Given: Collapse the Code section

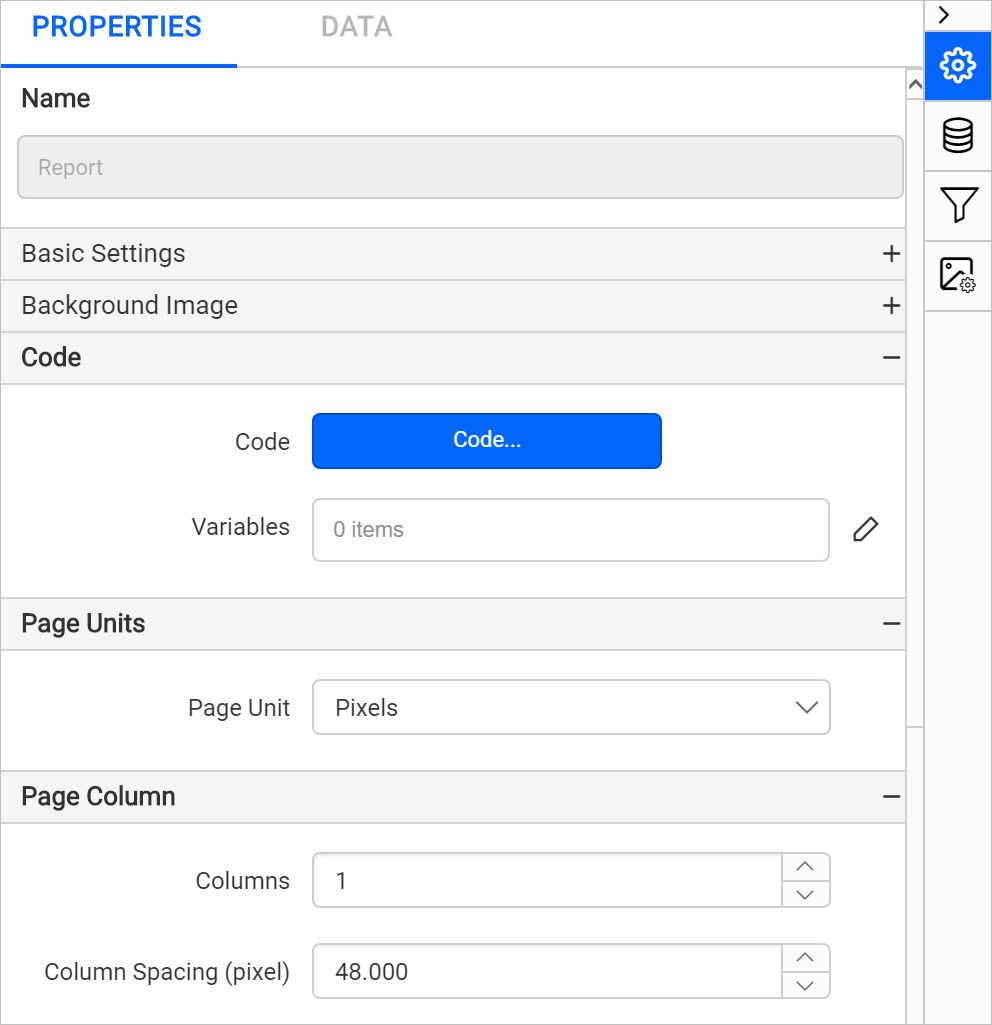Looking at the screenshot, I should (891, 358).
